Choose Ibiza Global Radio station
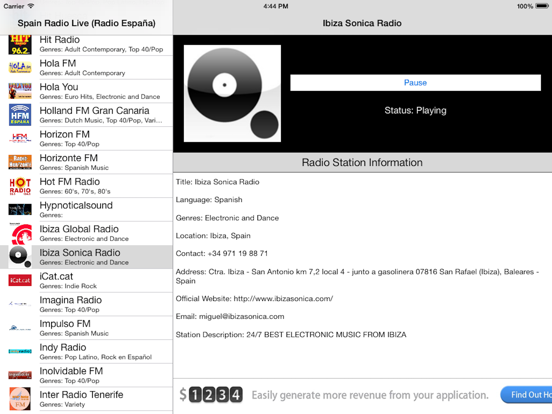 tap(79, 229)
